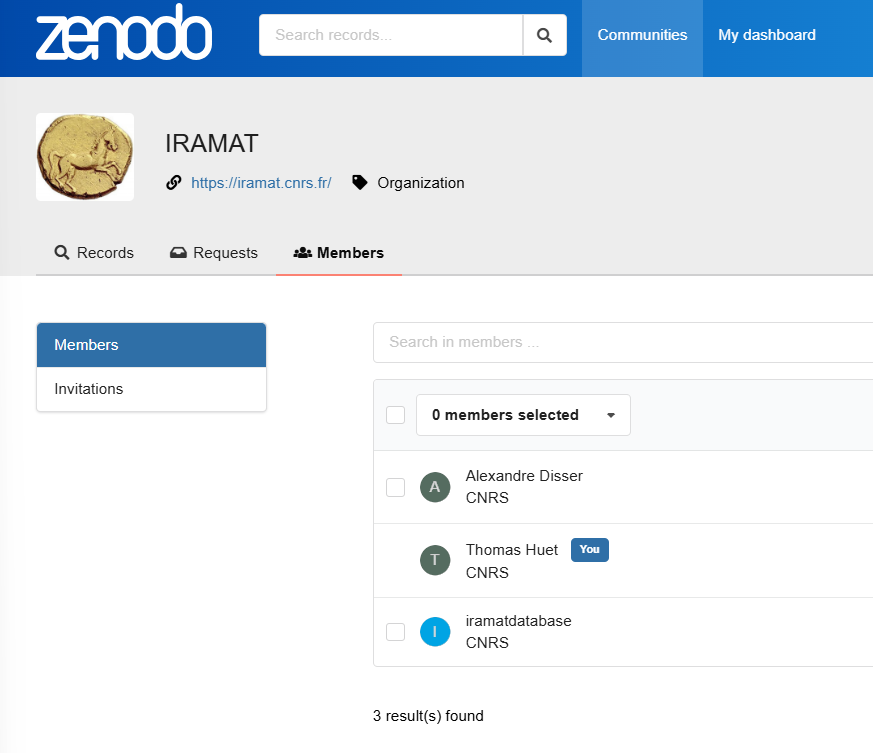Screen dimensions: 873x753
Task: Click CNRS under Alexandre Disser
Action: point(487,498)
